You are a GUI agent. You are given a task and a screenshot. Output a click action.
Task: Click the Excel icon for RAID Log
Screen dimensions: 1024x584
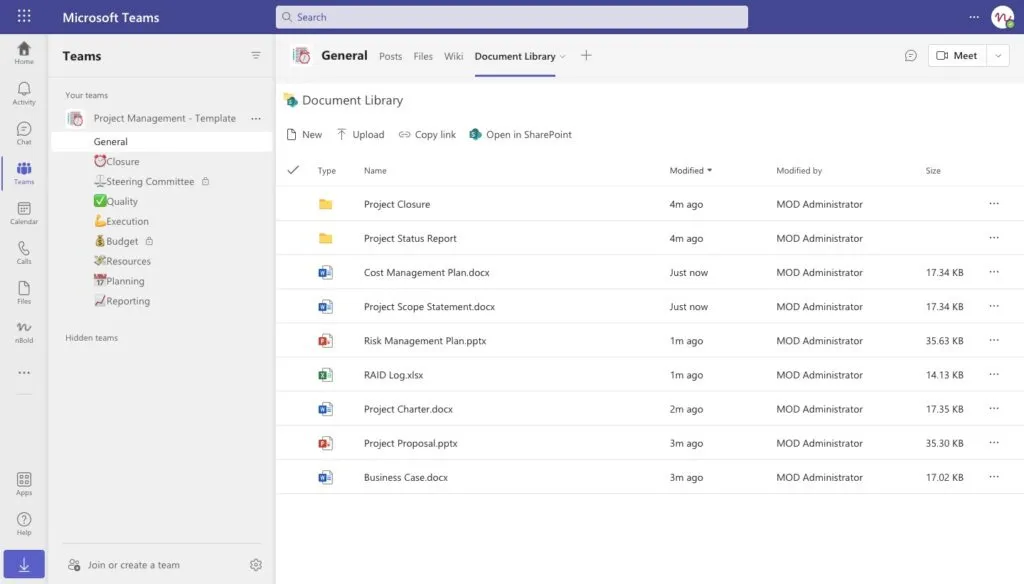(x=325, y=375)
